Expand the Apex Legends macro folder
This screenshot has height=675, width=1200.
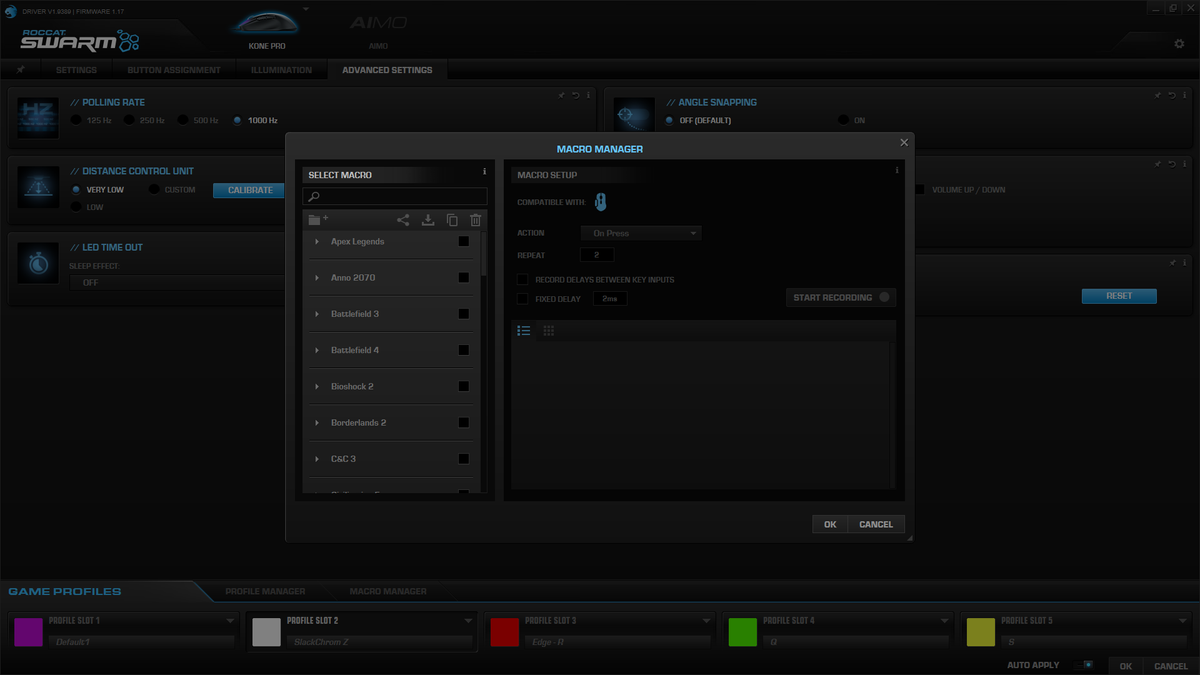point(317,241)
